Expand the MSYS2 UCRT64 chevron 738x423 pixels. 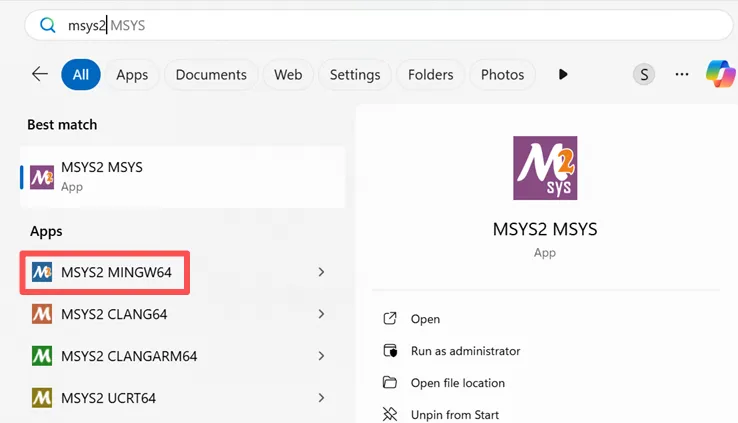(321, 398)
